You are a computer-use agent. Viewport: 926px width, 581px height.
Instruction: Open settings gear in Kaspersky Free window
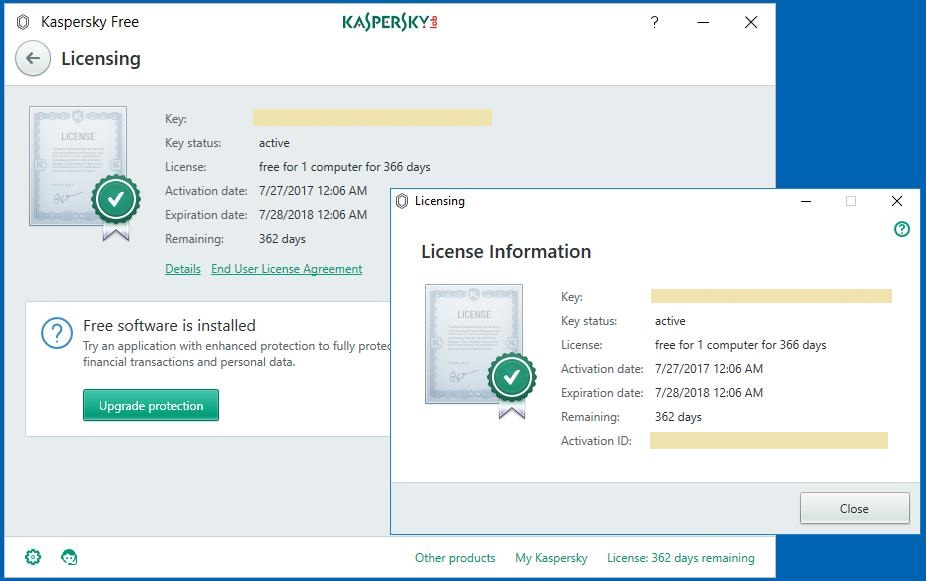click(33, 557)
